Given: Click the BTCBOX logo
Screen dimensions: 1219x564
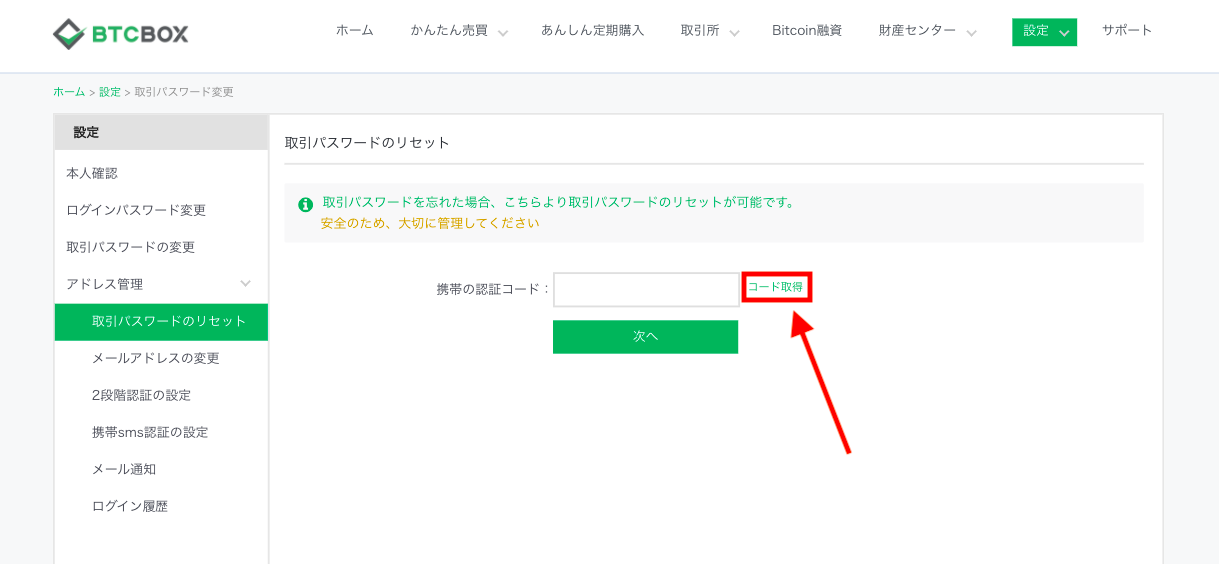Looking at the screenshot, I should coord(120,34).
